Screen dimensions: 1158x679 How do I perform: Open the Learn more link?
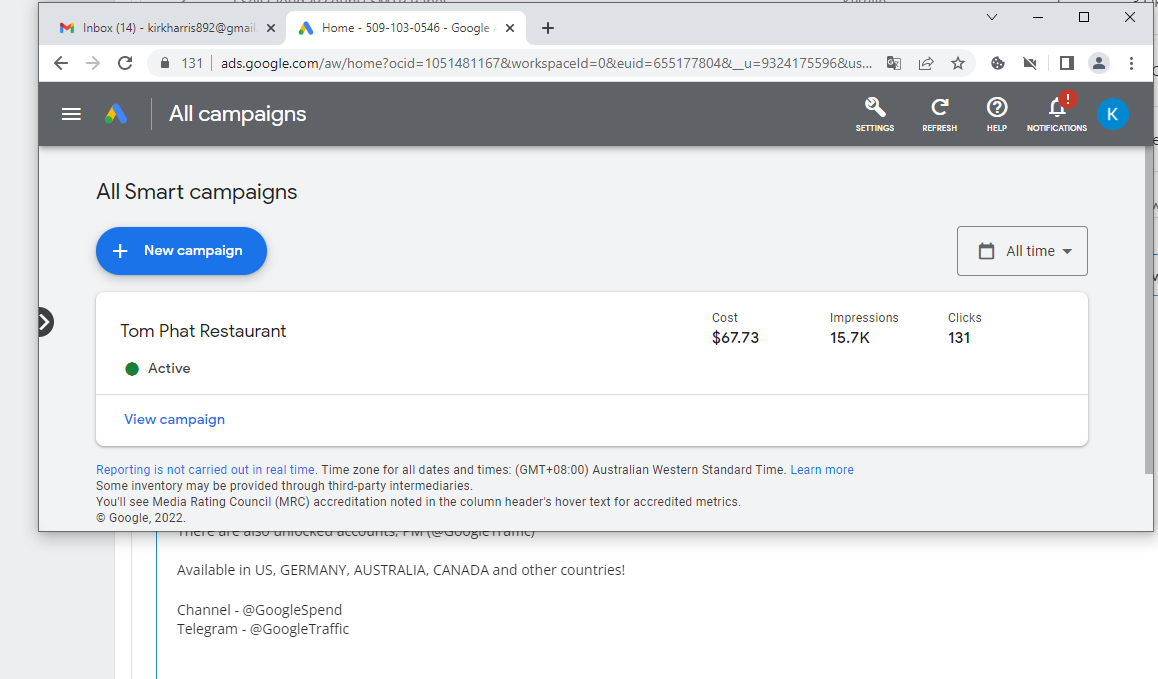coord(822,469)
